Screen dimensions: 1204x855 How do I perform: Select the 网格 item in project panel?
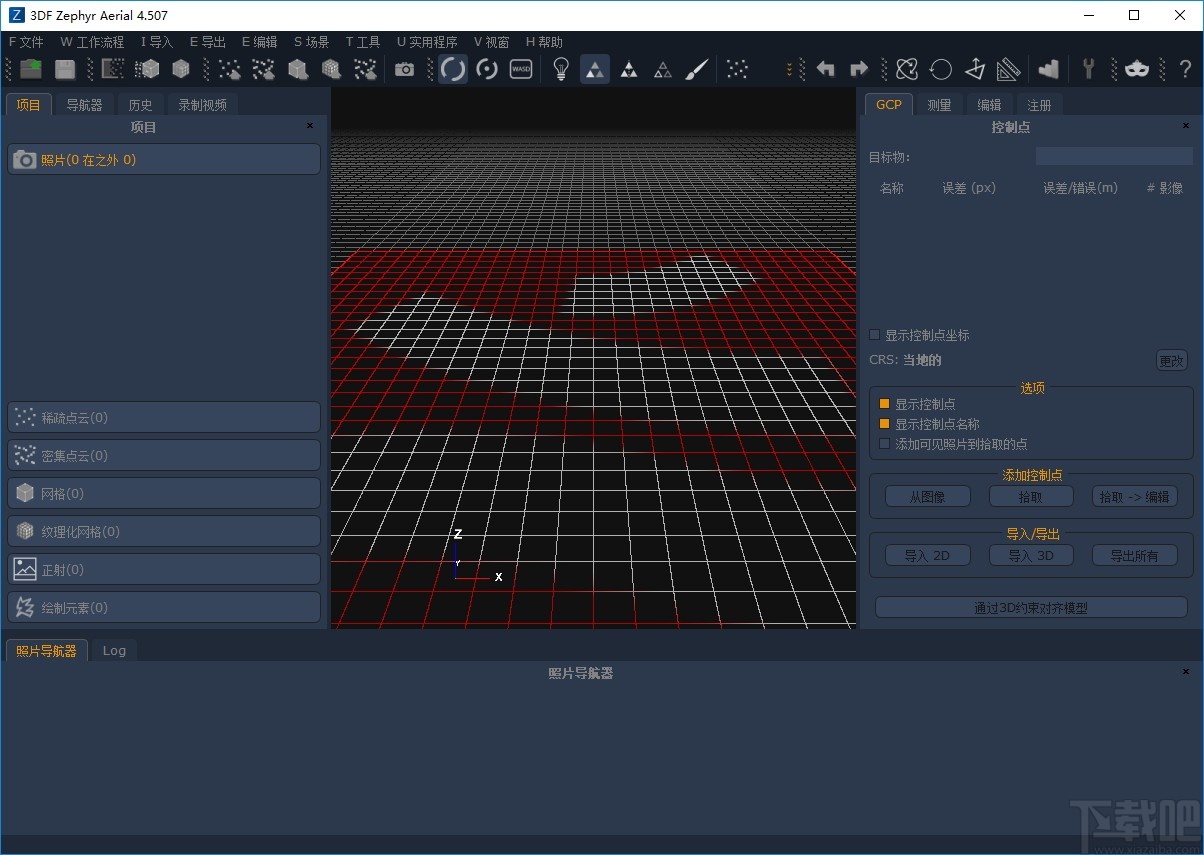[163, 493]
